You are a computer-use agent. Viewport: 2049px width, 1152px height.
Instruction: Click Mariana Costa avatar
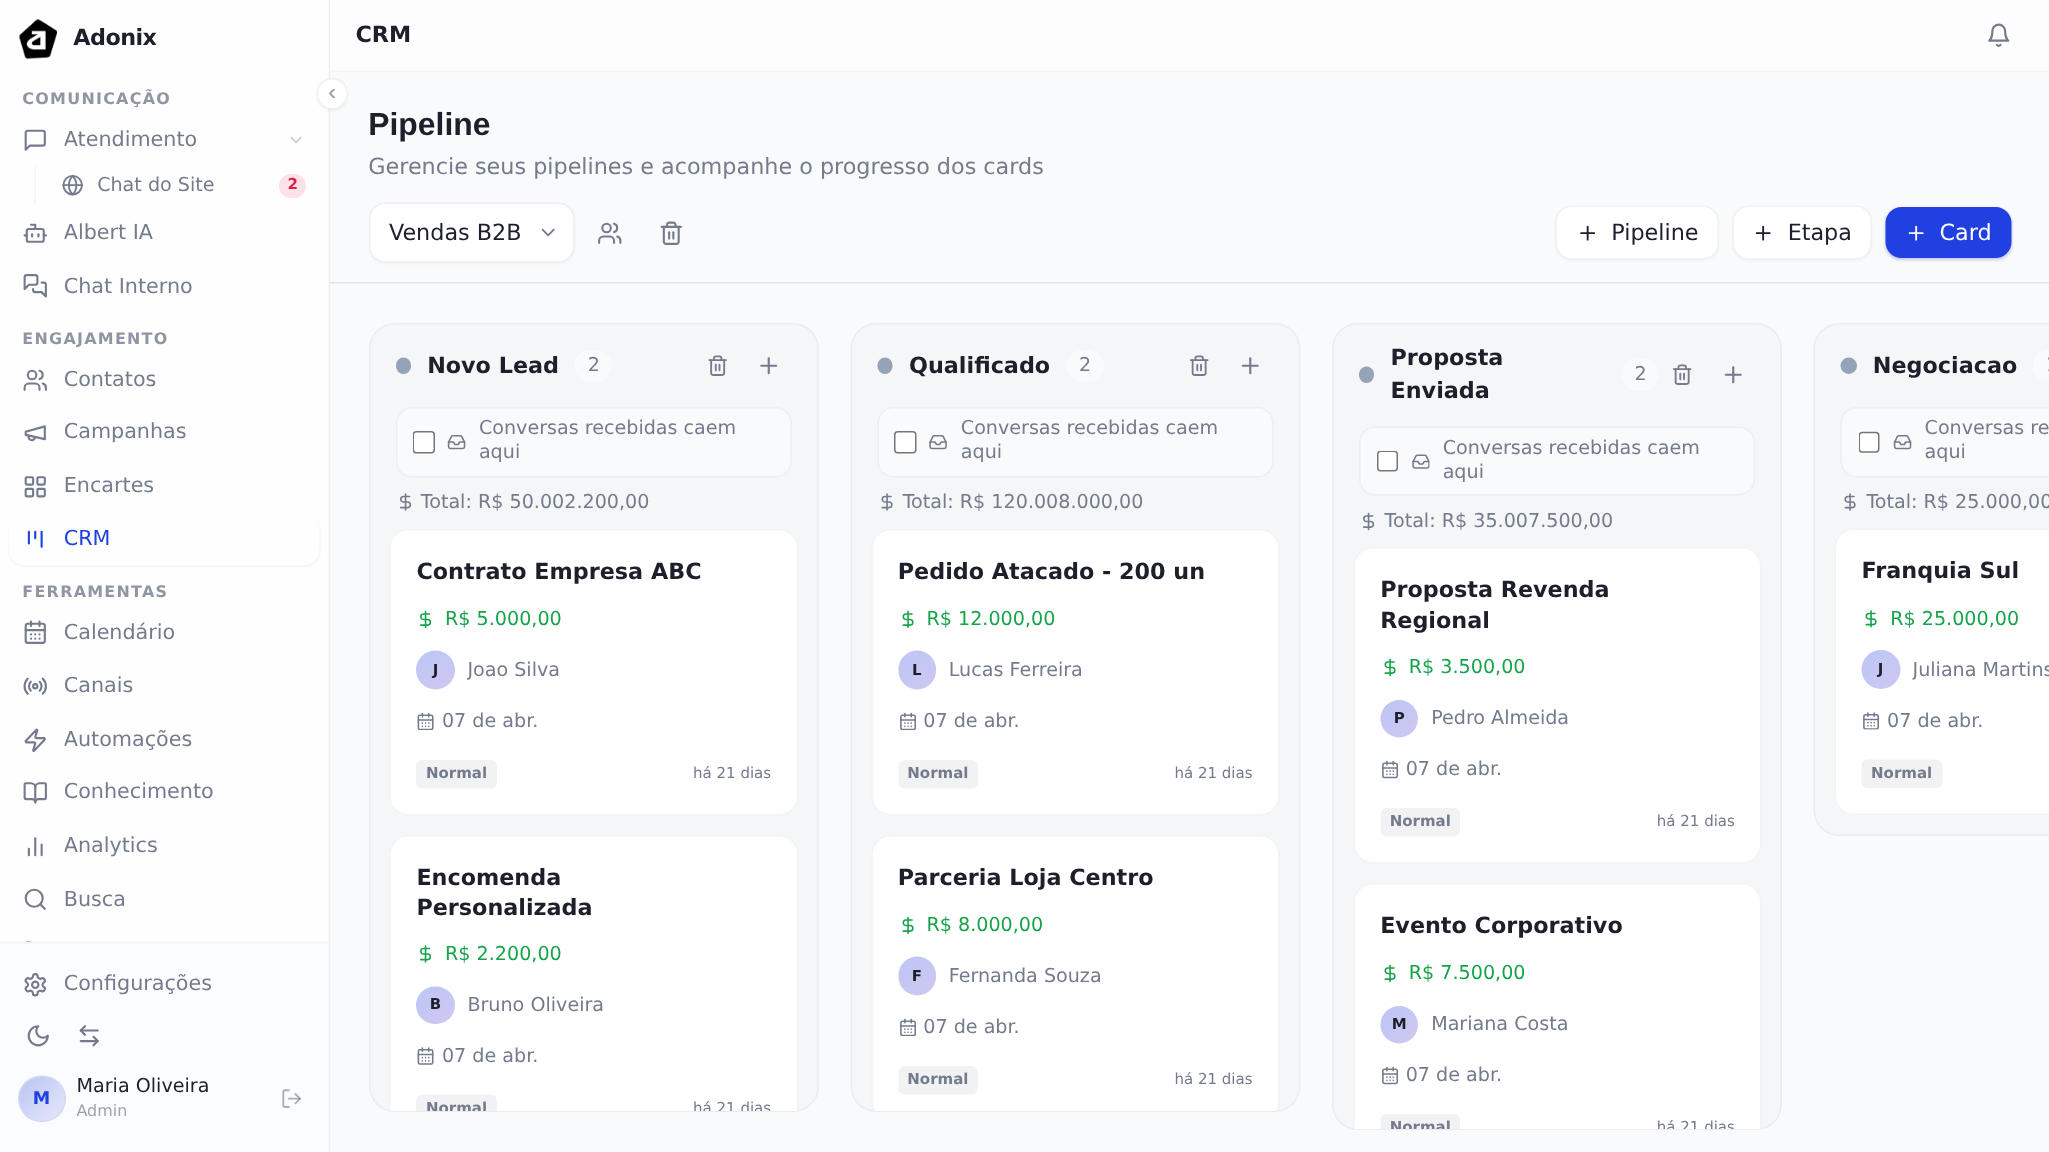pyautogui.click(x=1399, y=1024)
